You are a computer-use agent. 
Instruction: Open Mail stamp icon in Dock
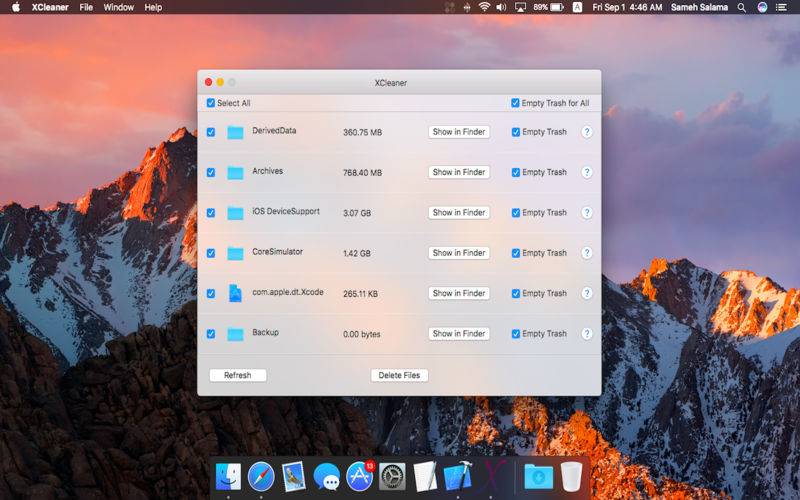coord(293,477)
